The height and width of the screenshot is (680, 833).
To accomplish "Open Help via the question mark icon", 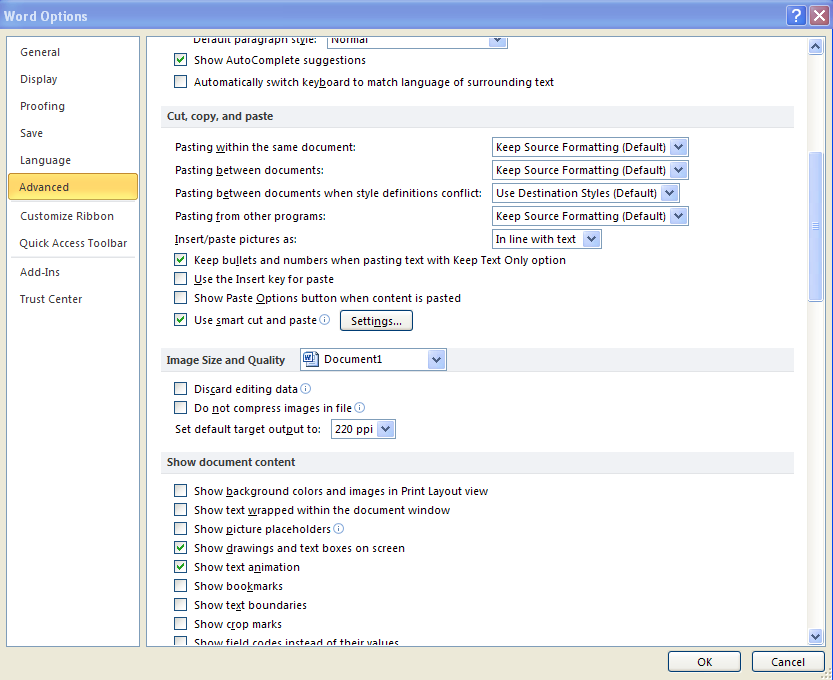I will [x=795, y=16].
